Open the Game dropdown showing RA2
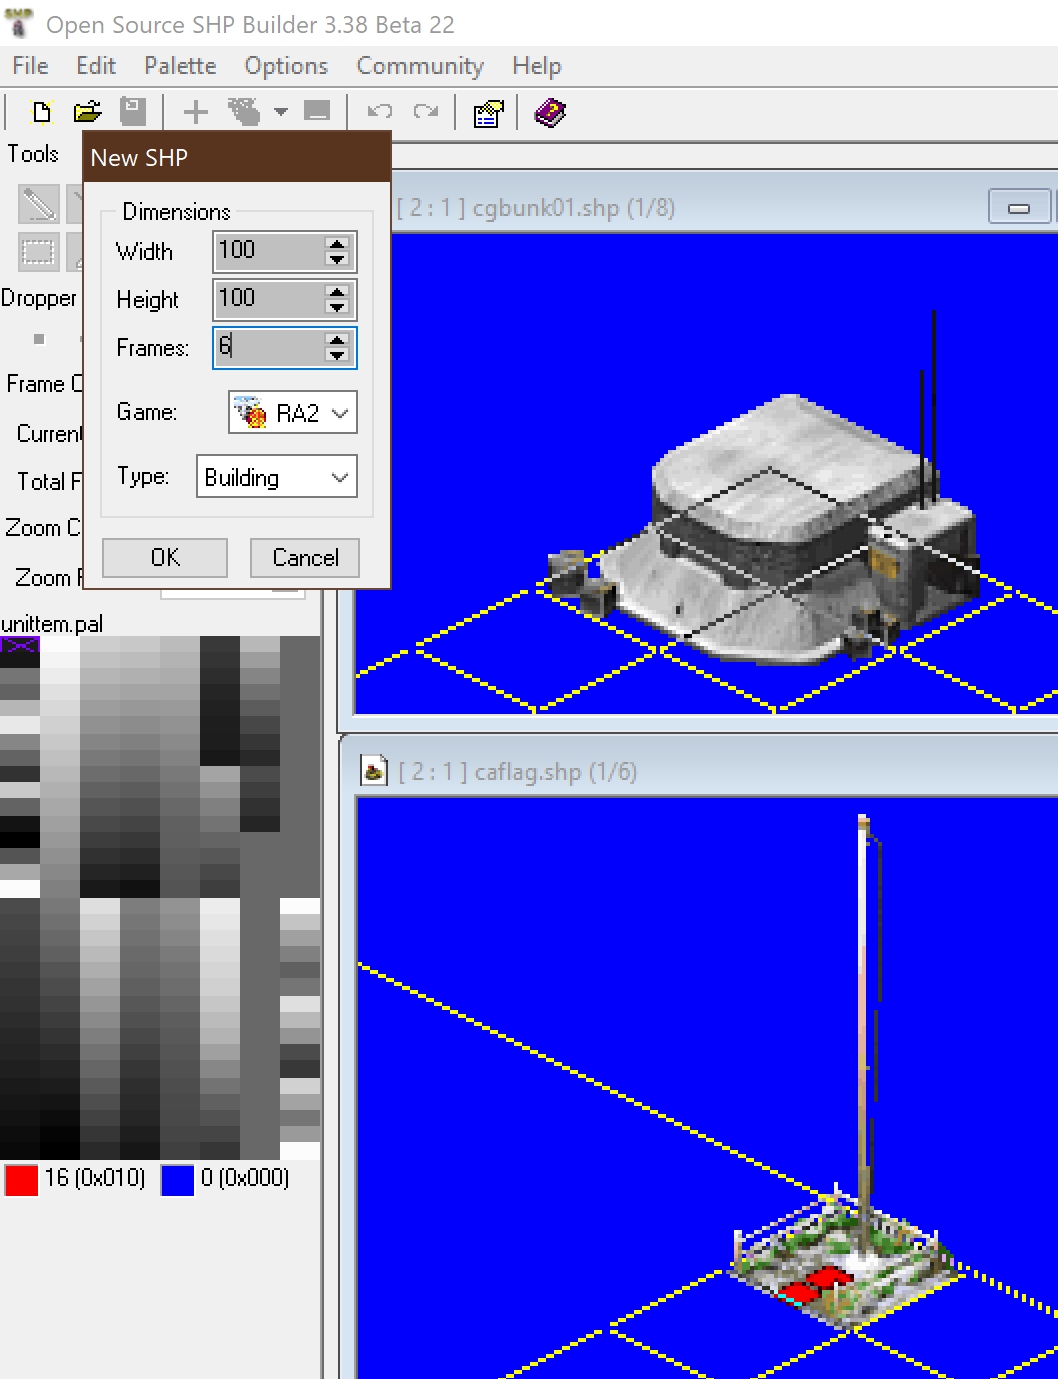The width and height of the screenshot is (1058, 1379). click(x=292, y=412)
